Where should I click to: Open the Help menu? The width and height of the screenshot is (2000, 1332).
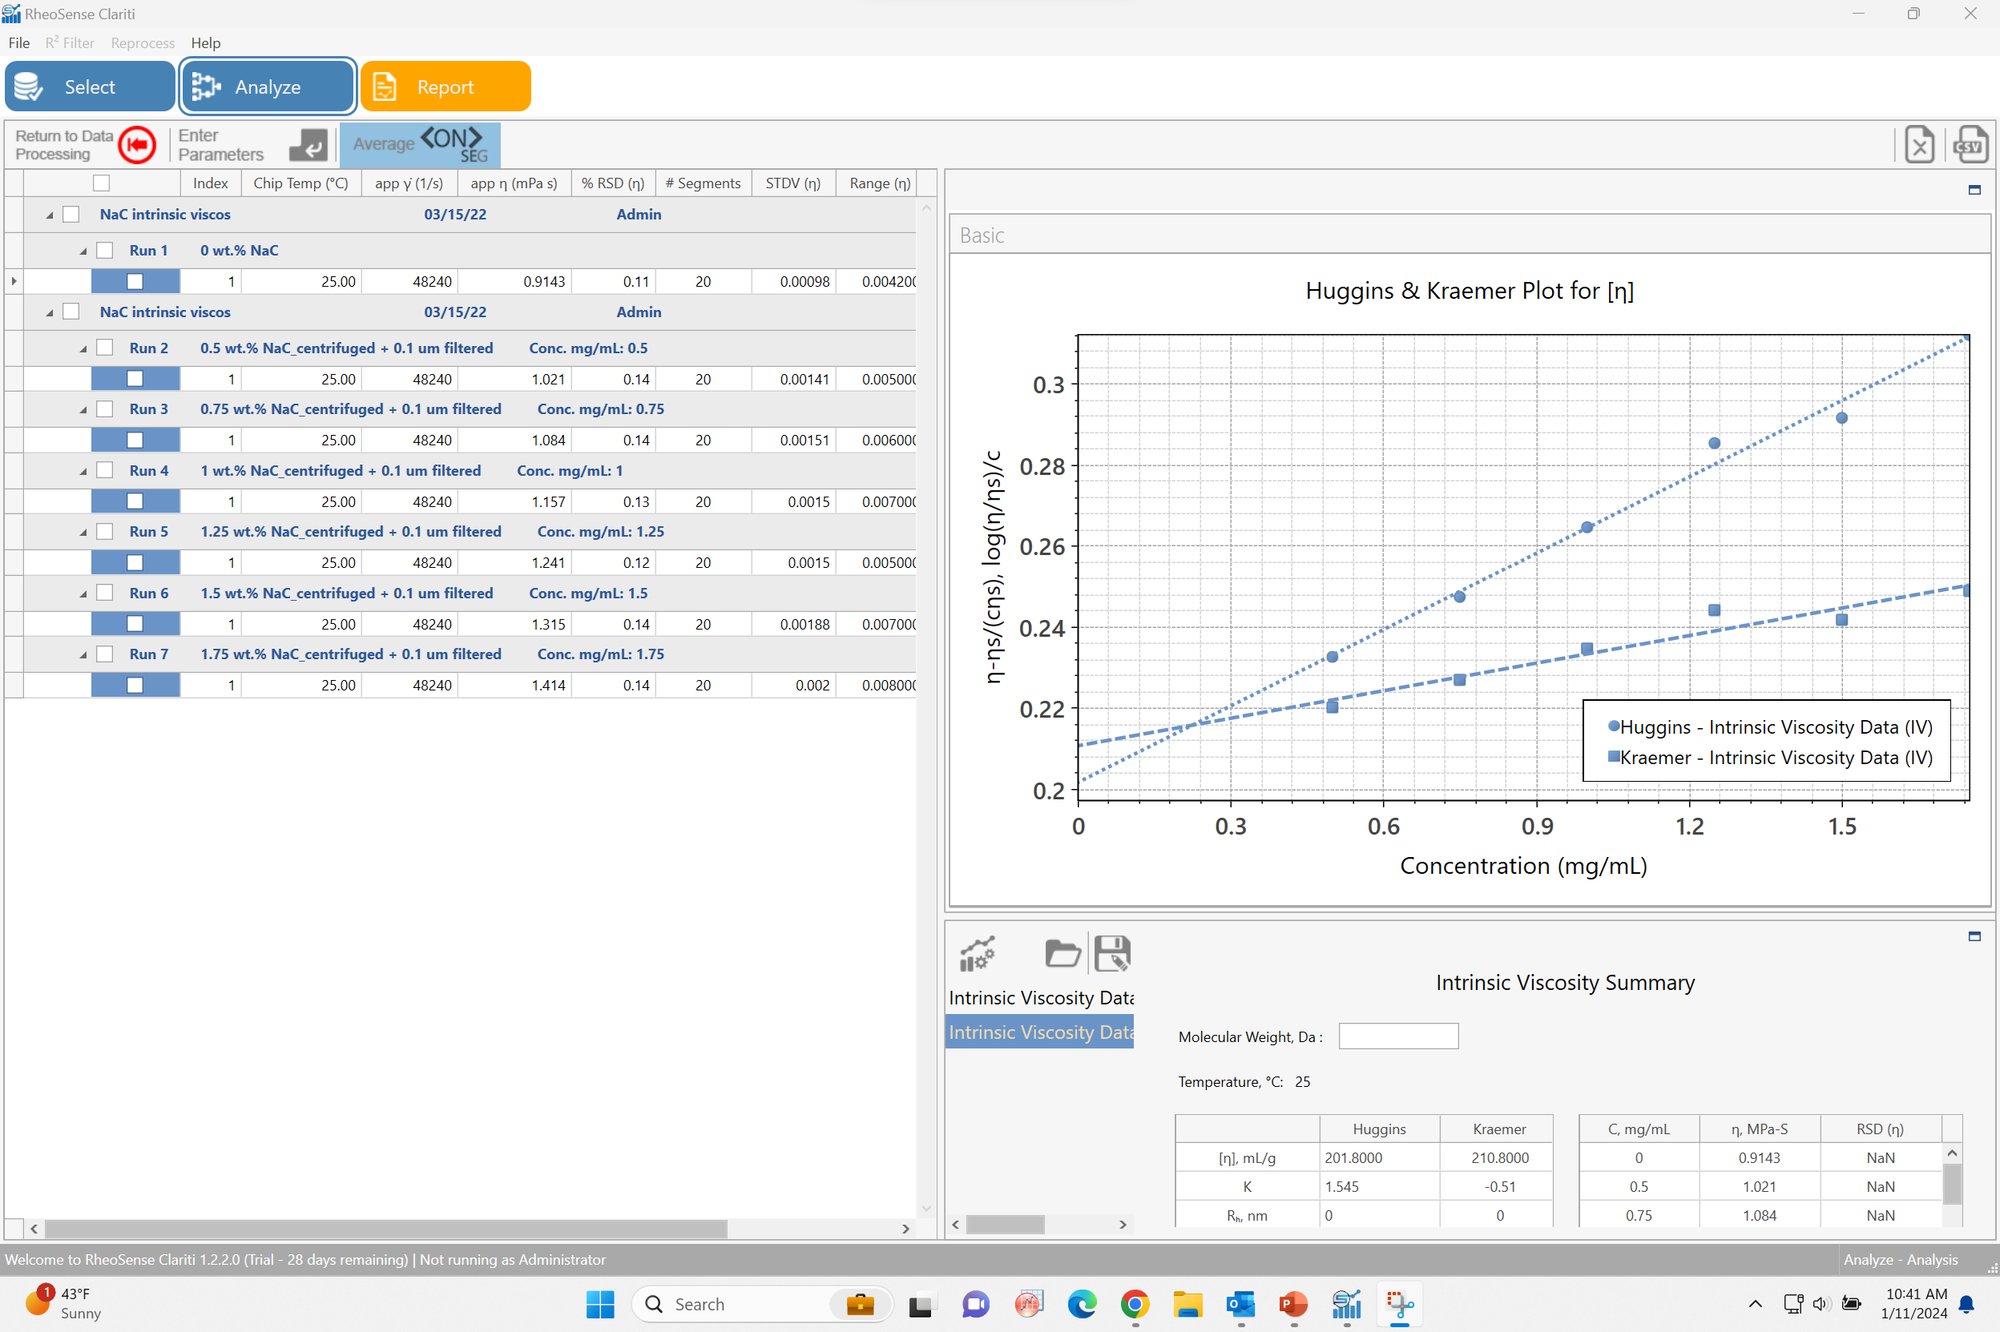click(206, 42)
